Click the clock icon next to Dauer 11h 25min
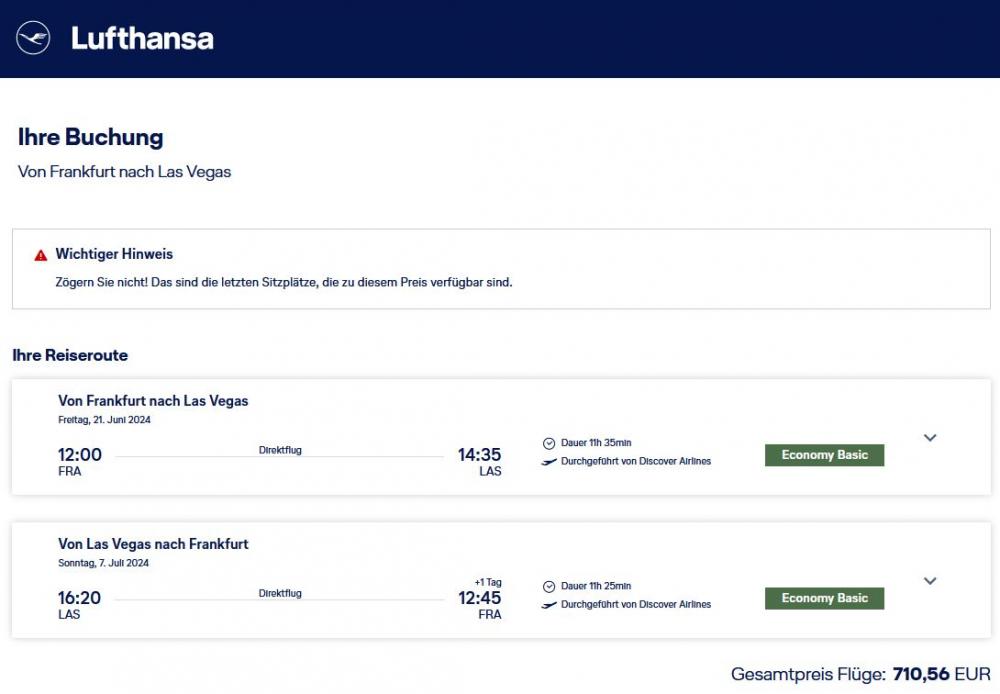Image resolution: width=1000 pixels, height=694 pixels. (x=548, y=587)
